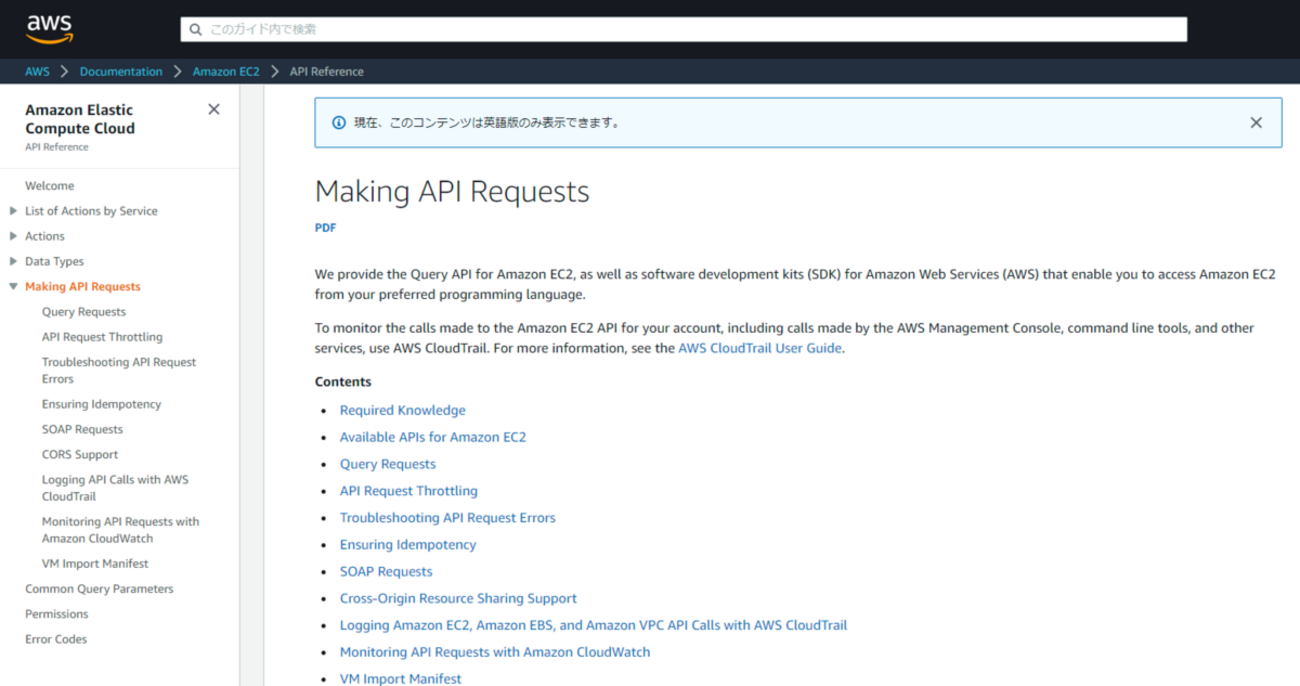The height and width of the screenshot is (686, 1300).
Task: Select Common Query Parameters in sidebar
Action: (99, 589)
